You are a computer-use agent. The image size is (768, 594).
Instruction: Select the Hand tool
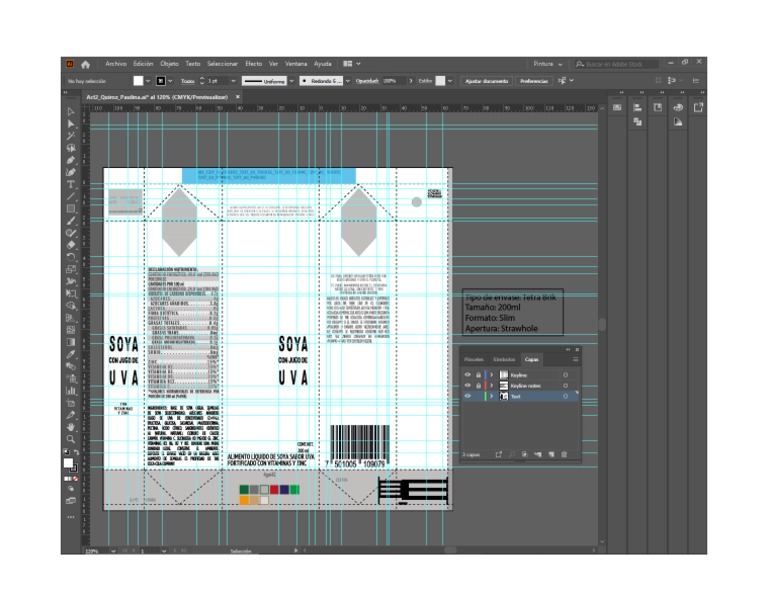[71, 427]
